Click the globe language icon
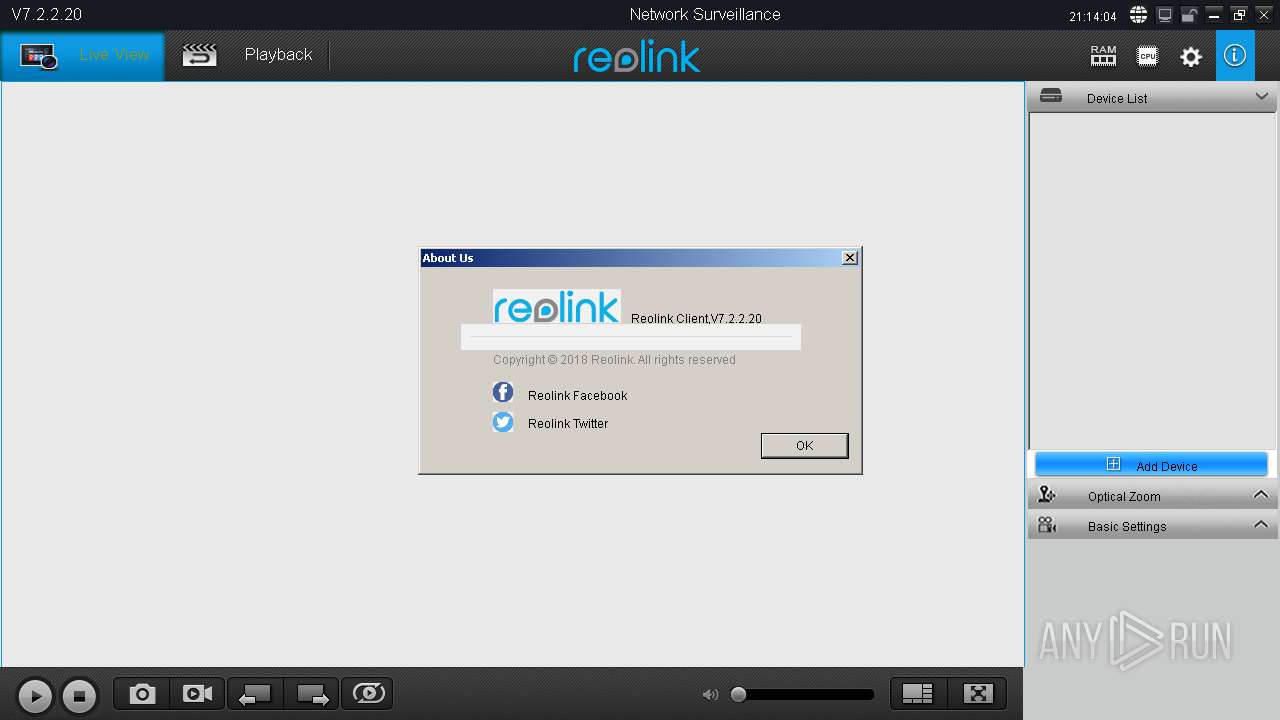 (1138, 15)
